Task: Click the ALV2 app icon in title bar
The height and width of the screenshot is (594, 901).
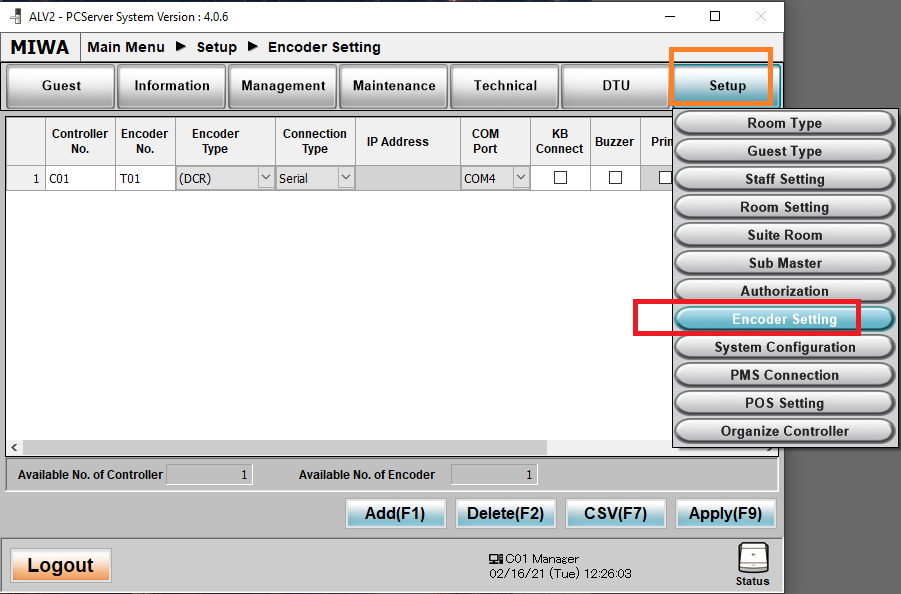Action: pyautogui.click(x=15, y=17)
